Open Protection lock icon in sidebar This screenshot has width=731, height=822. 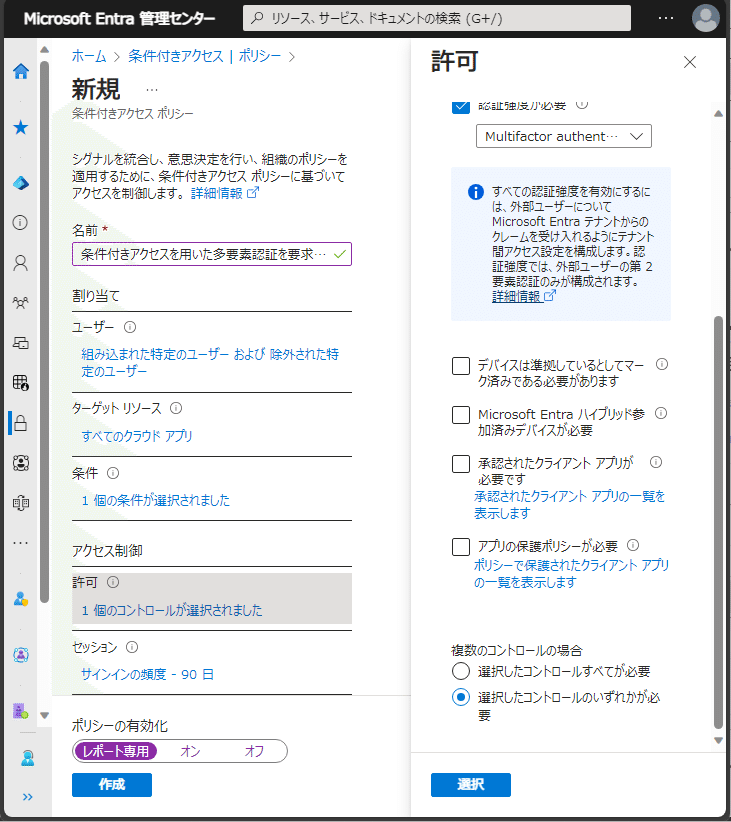point(20,423)
